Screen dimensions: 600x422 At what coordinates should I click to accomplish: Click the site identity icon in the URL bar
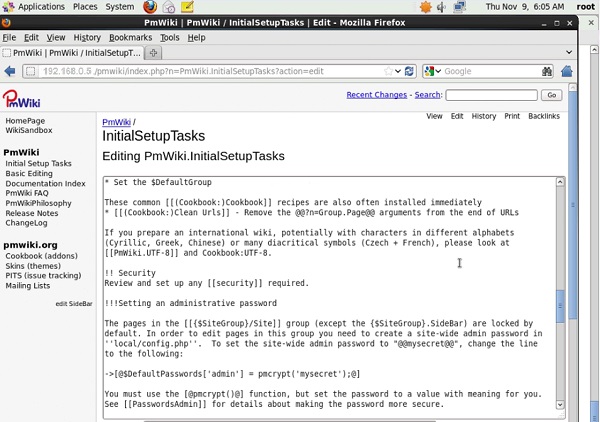[31, 71]
